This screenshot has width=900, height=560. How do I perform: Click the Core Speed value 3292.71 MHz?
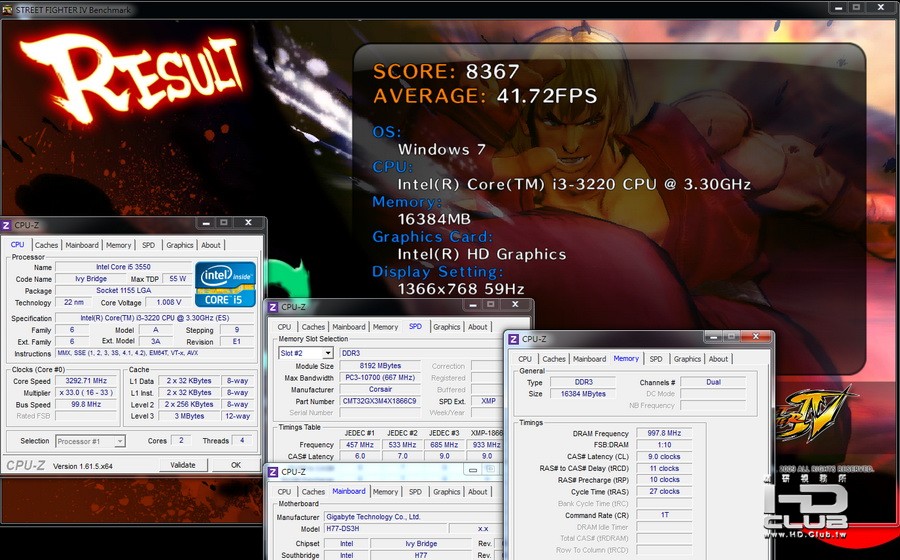(x=86, y=381)
